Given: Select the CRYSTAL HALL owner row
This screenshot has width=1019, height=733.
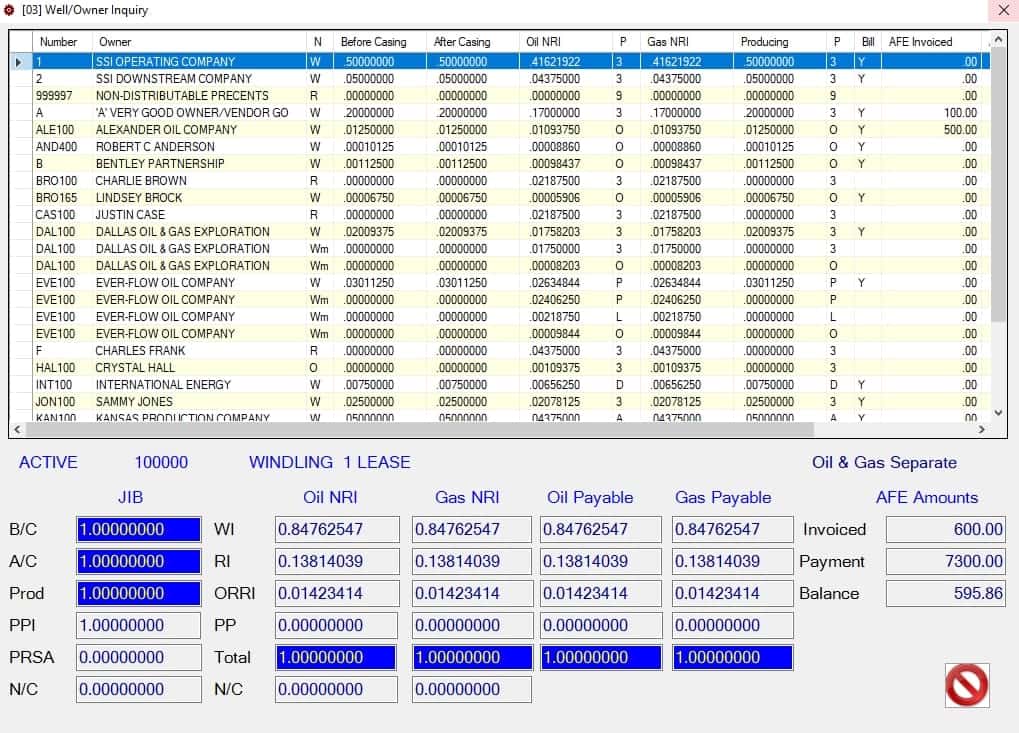Looking at the screenshot, I should (x=499, y=368).
